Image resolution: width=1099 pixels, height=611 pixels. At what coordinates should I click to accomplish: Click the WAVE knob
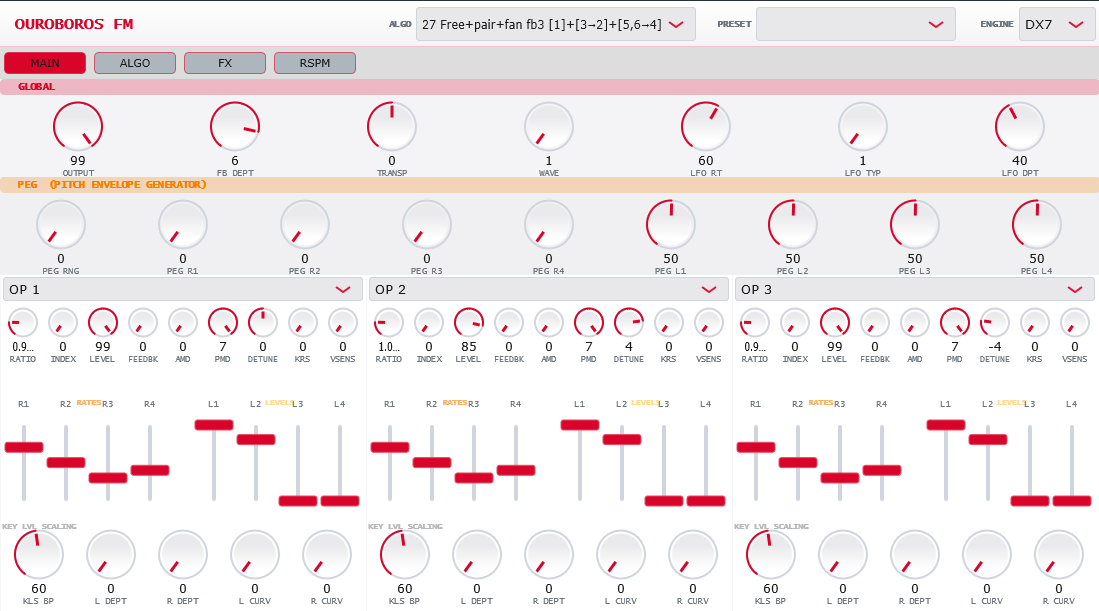pos(549,127)
